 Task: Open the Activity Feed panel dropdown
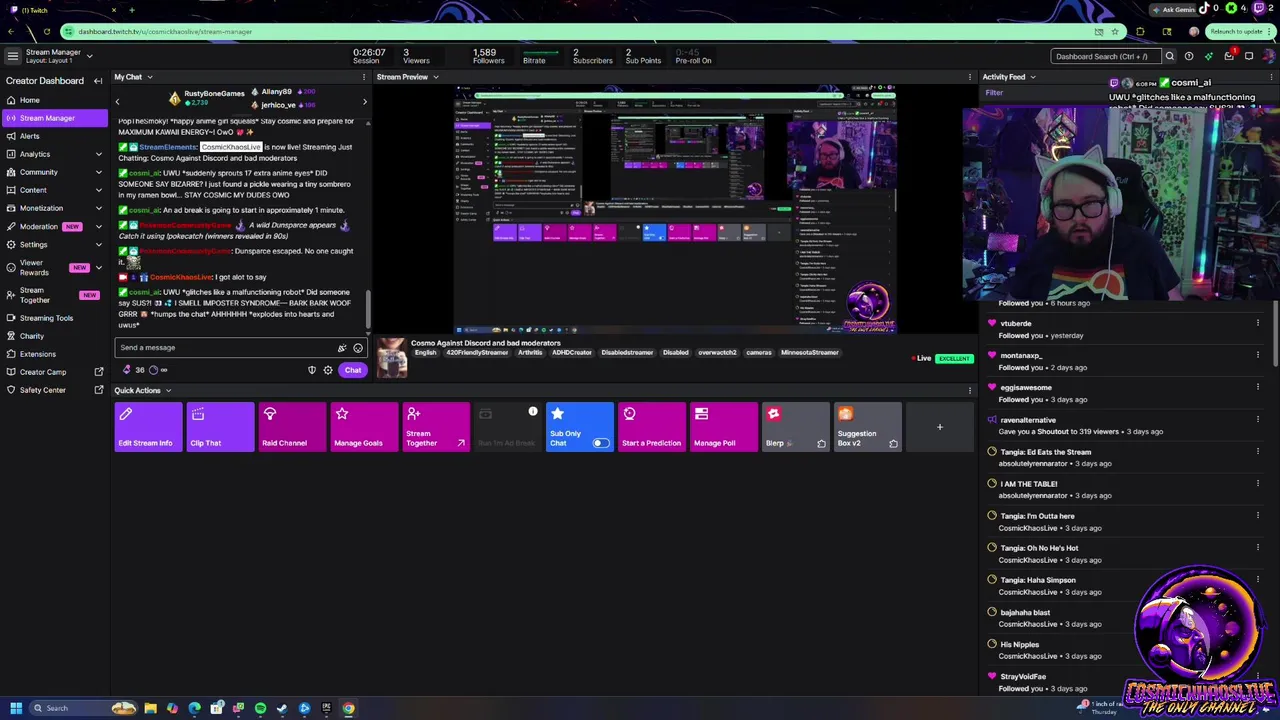click(1032, 77)
